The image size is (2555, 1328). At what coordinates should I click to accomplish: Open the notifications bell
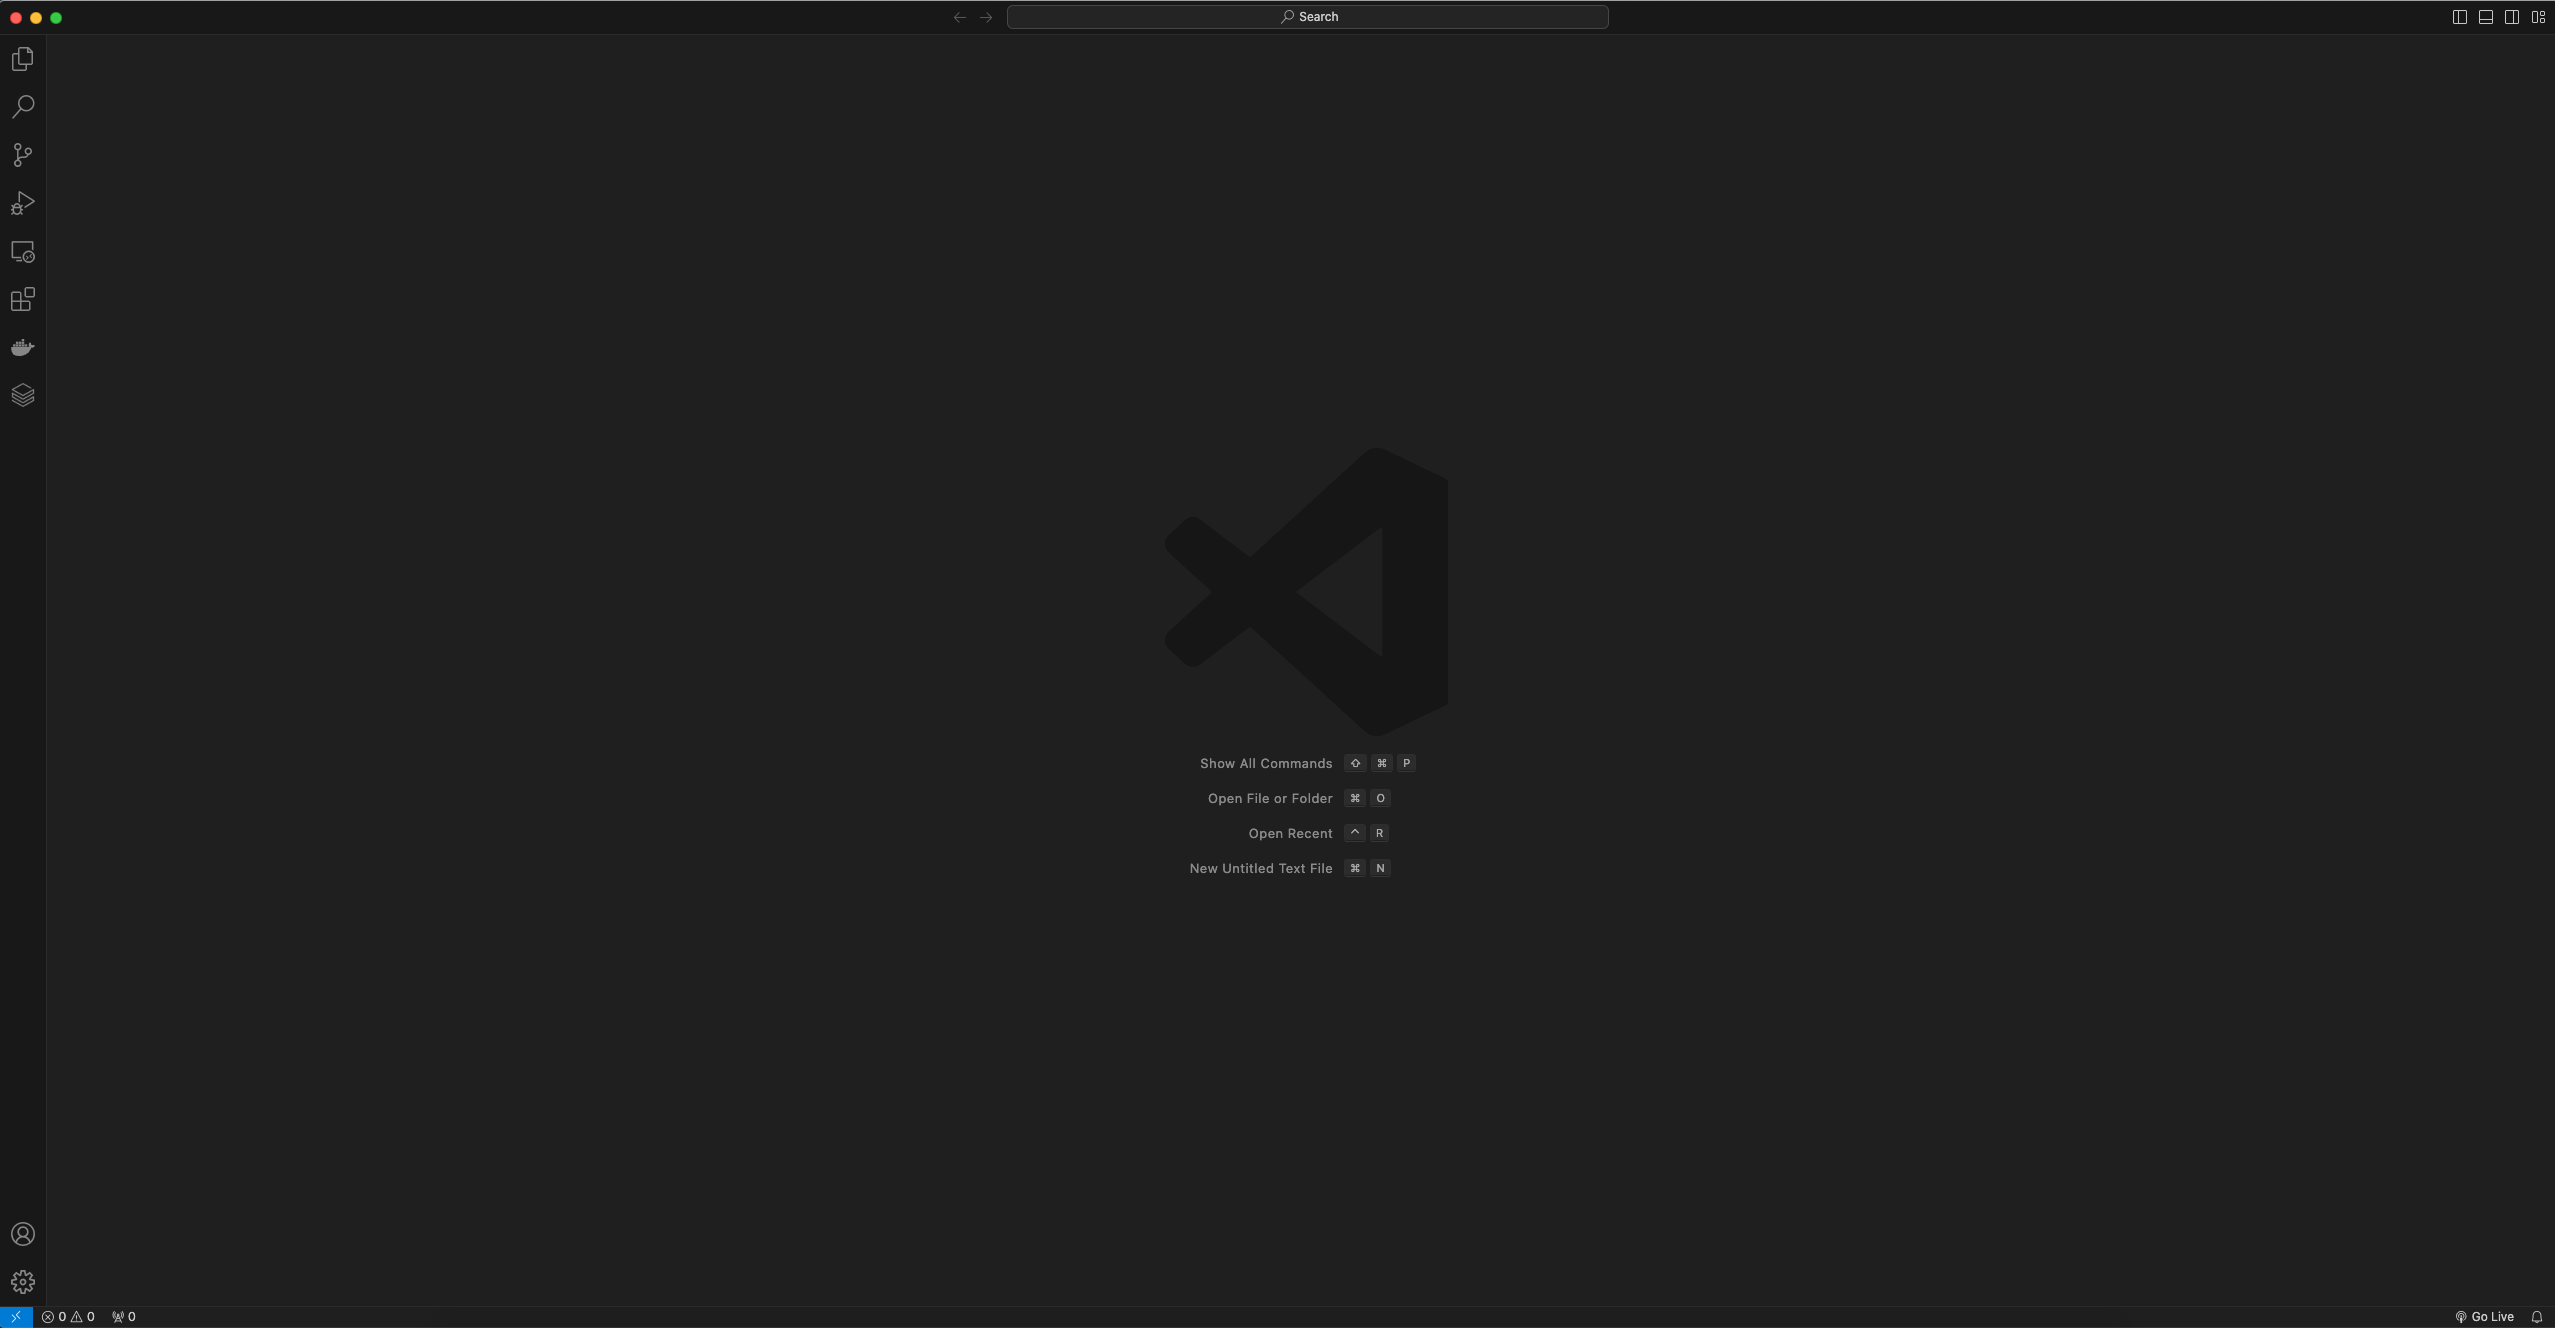[x=2537, y=1317]
